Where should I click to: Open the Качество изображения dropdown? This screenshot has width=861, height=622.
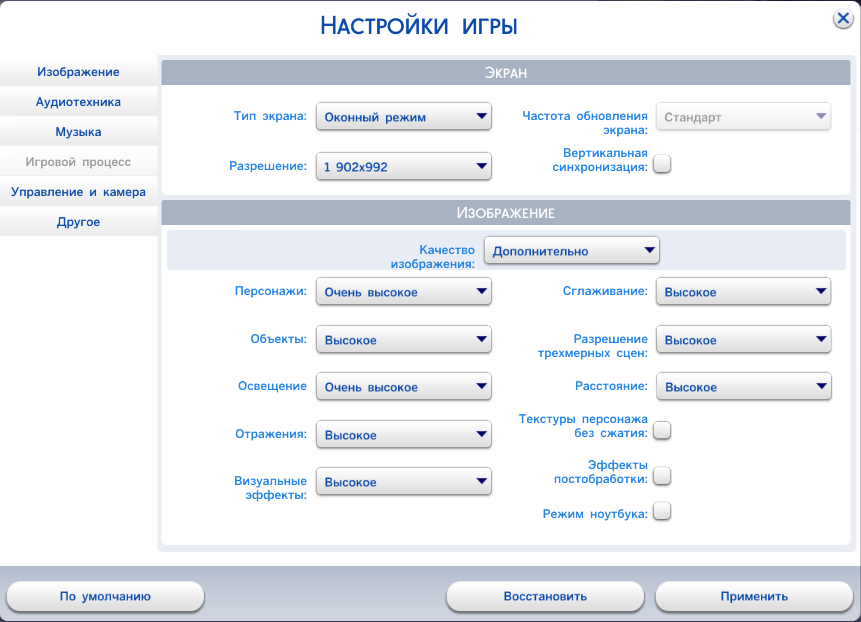coord(572,250)
